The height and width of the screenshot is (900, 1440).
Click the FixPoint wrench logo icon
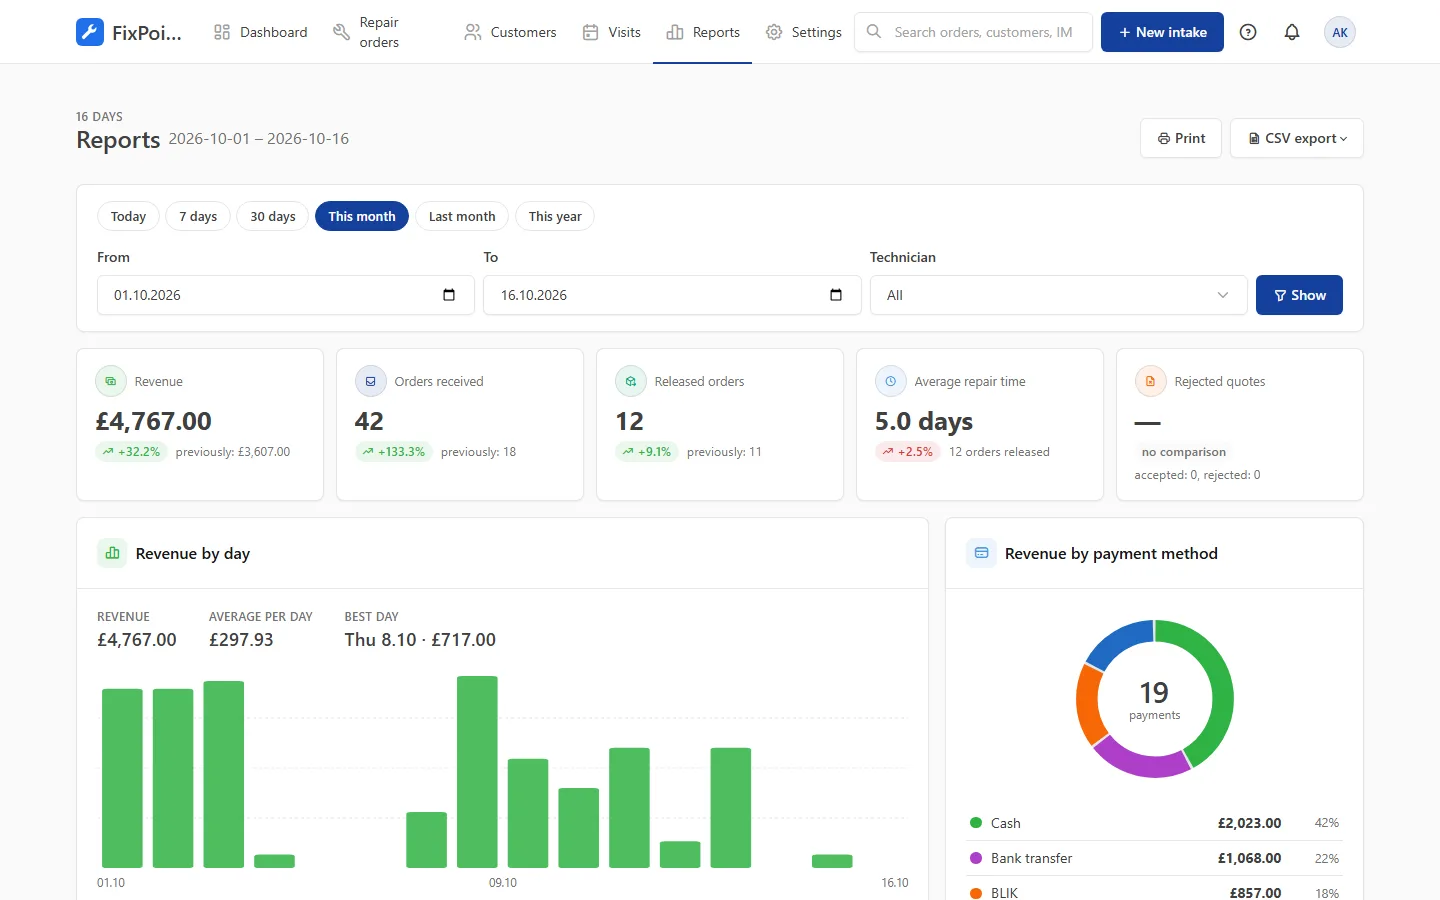tap(90, 32)
